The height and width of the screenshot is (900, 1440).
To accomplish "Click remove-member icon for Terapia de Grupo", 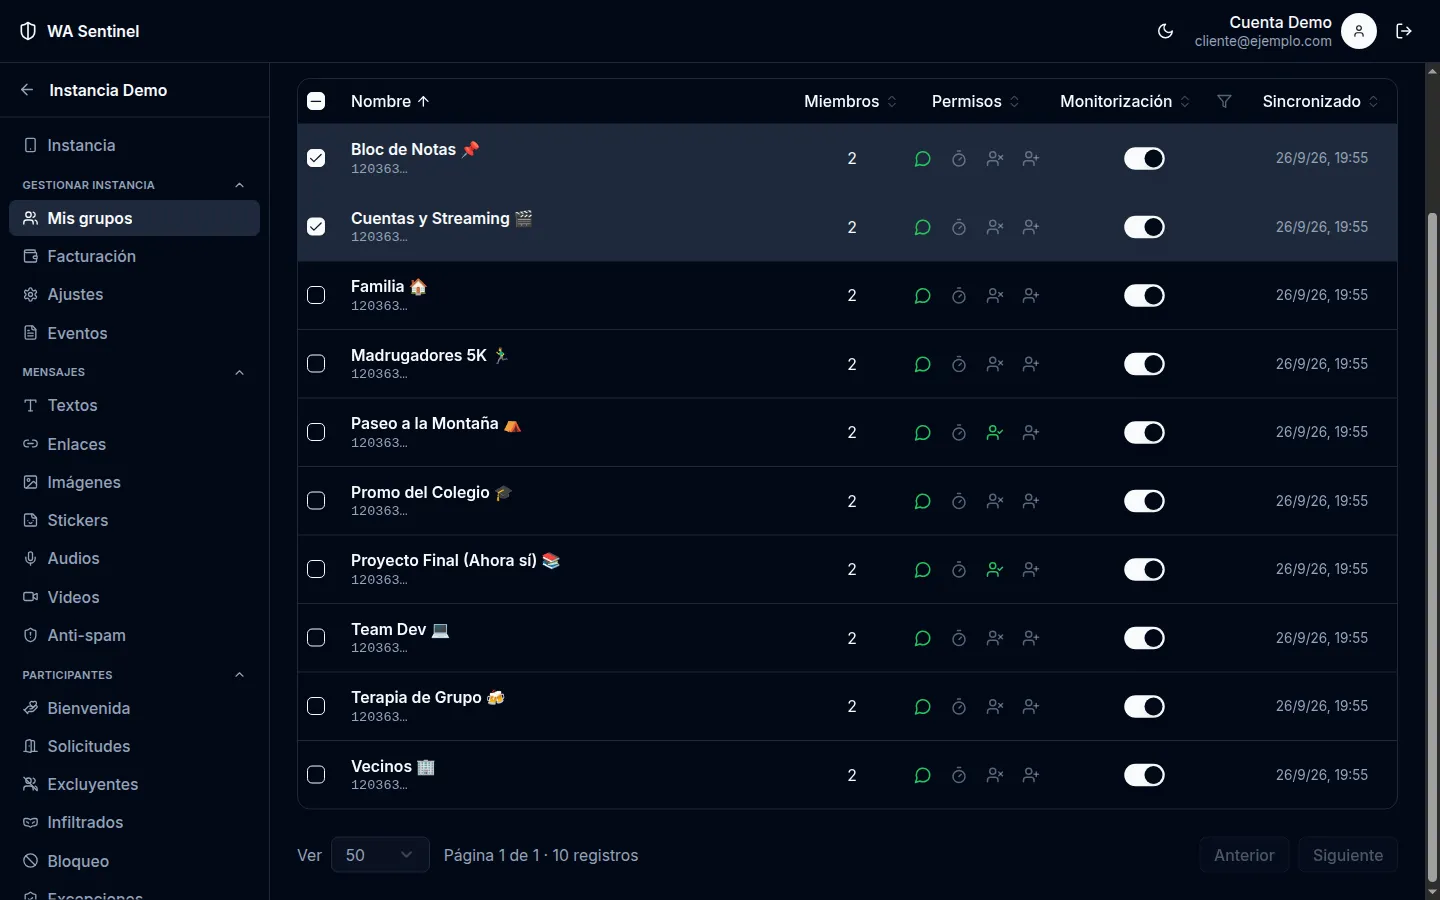I will coord(995,707).
